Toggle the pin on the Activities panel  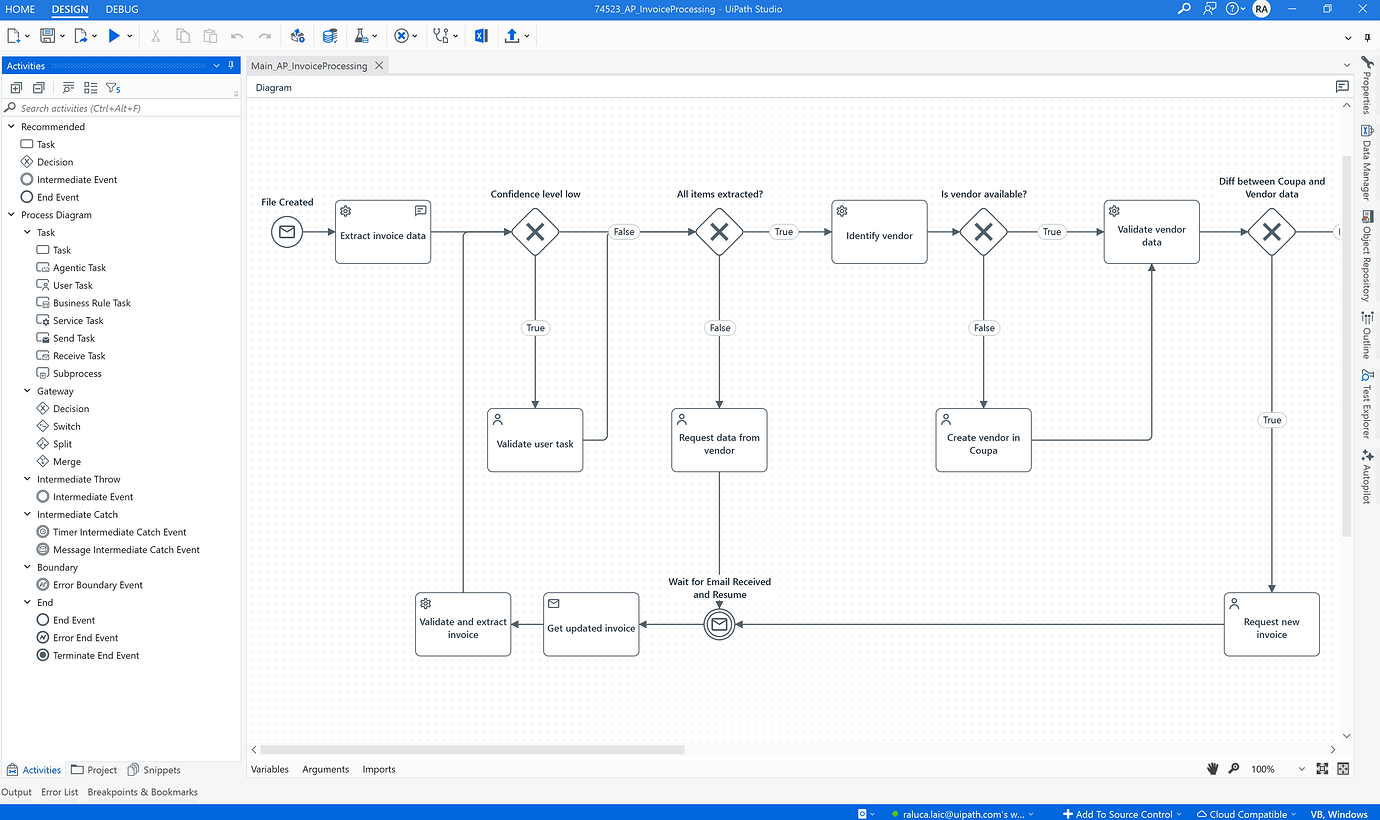coord(230,65)
